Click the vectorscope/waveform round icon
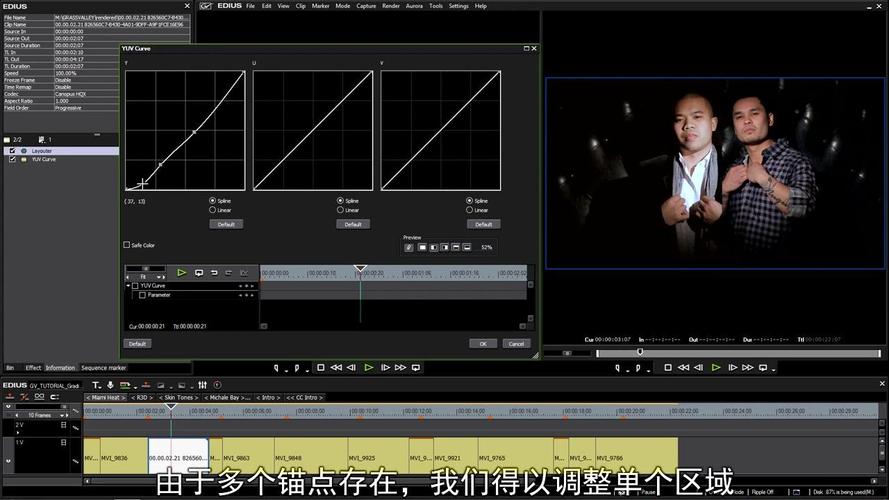Viewport: 889px width, 500px height. [217, 385]
